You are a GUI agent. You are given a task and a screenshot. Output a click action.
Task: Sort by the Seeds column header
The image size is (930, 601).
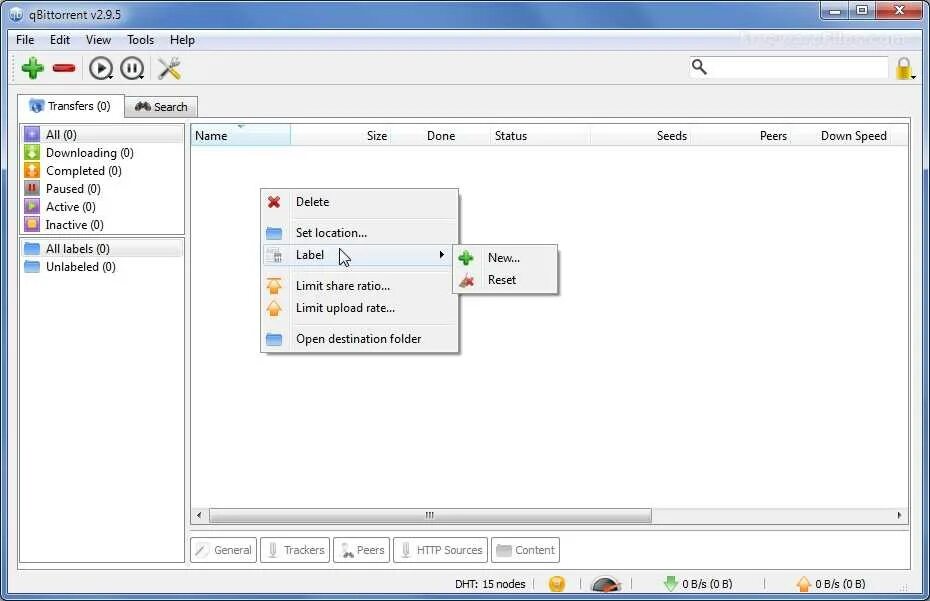click(x=641, y=136)
